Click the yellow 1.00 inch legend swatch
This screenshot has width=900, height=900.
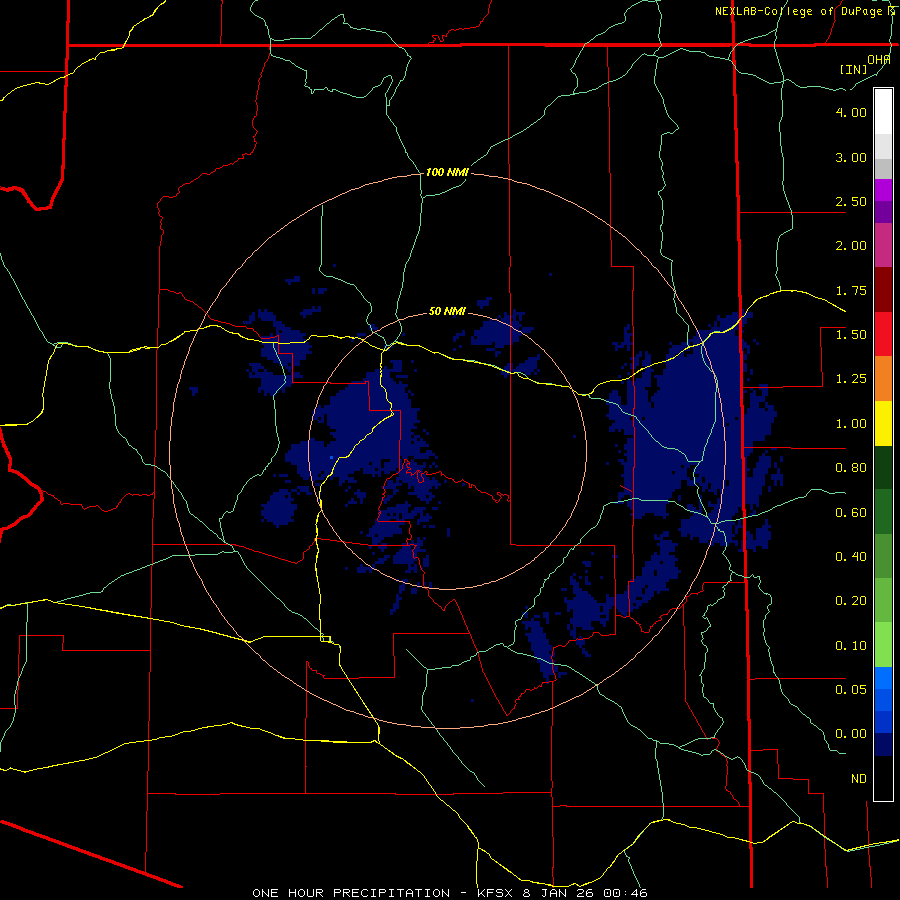coord(883,423)
